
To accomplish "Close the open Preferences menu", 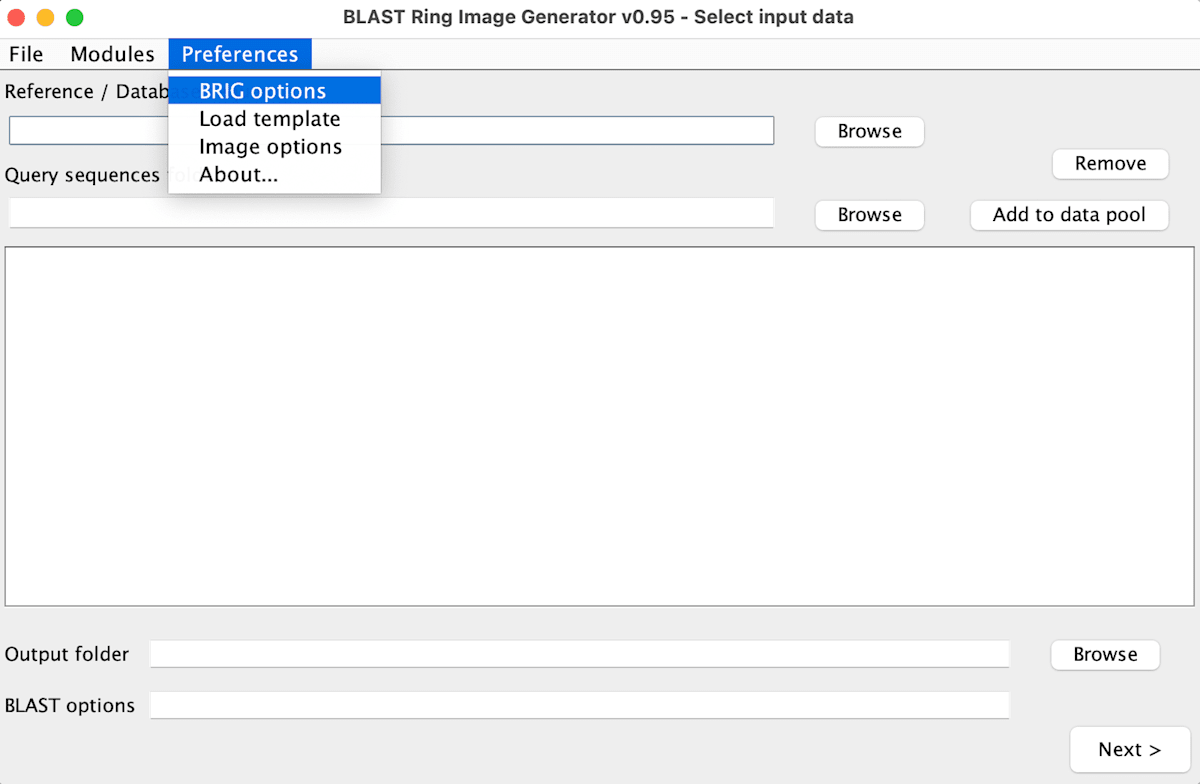I will pyautogui.click(x=240, y=54).
